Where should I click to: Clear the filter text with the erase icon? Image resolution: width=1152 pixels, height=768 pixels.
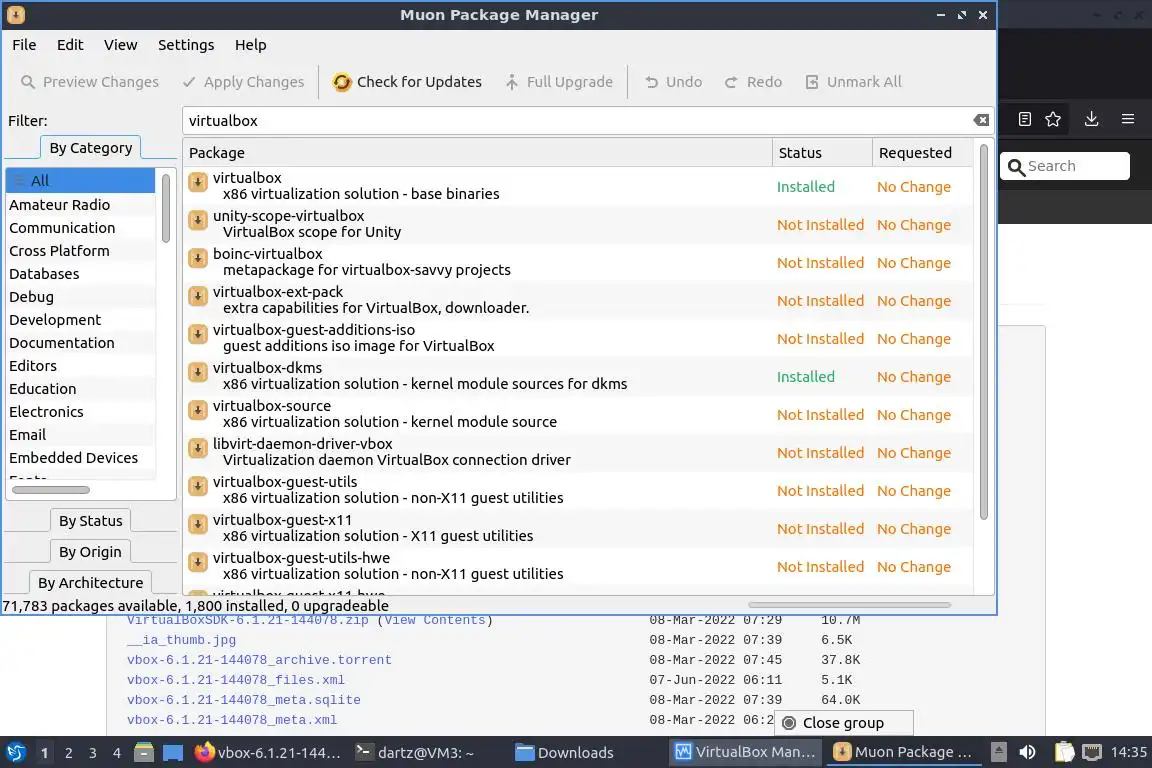(x=981, y=121)
